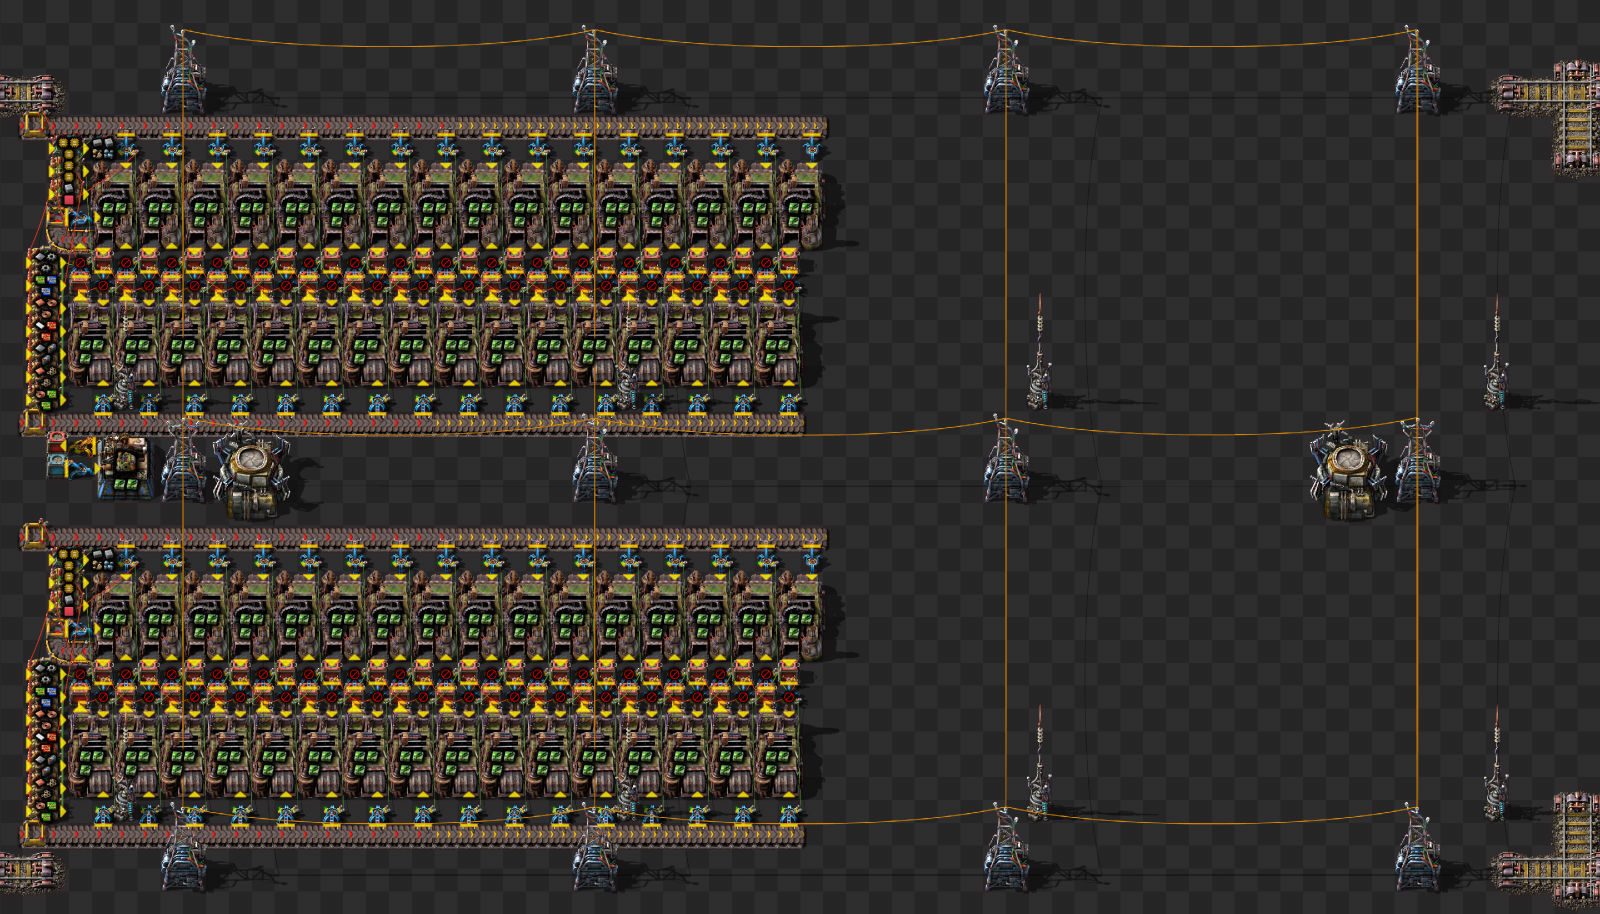This screenshot has height=914, width=1600.
Task: Click the rail T-junction at the bottom-right corner
Action: click(1550, 852)
